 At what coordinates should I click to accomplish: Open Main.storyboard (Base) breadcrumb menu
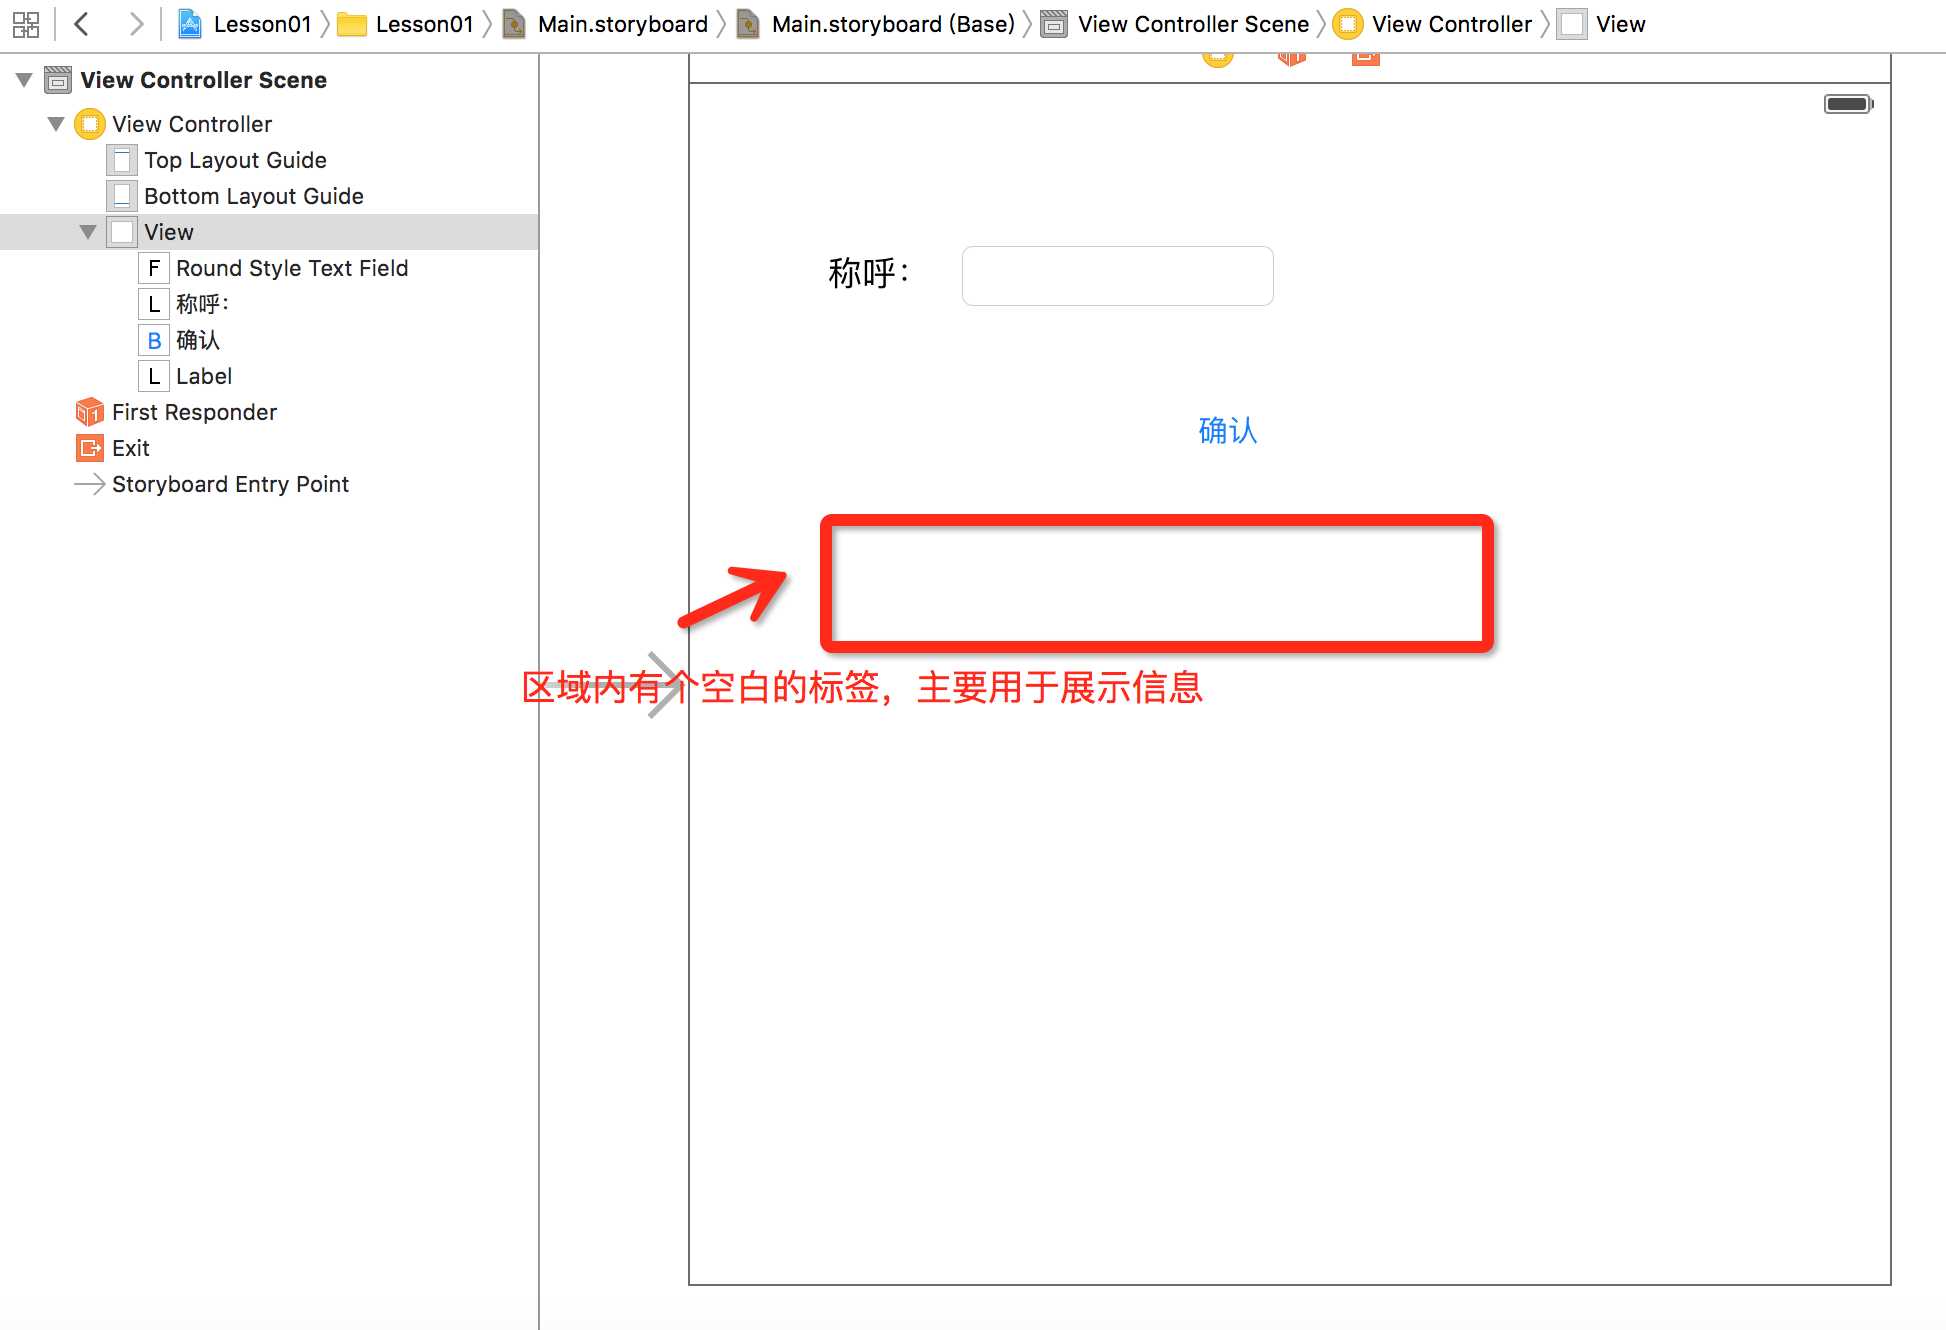tap(892, 24)
